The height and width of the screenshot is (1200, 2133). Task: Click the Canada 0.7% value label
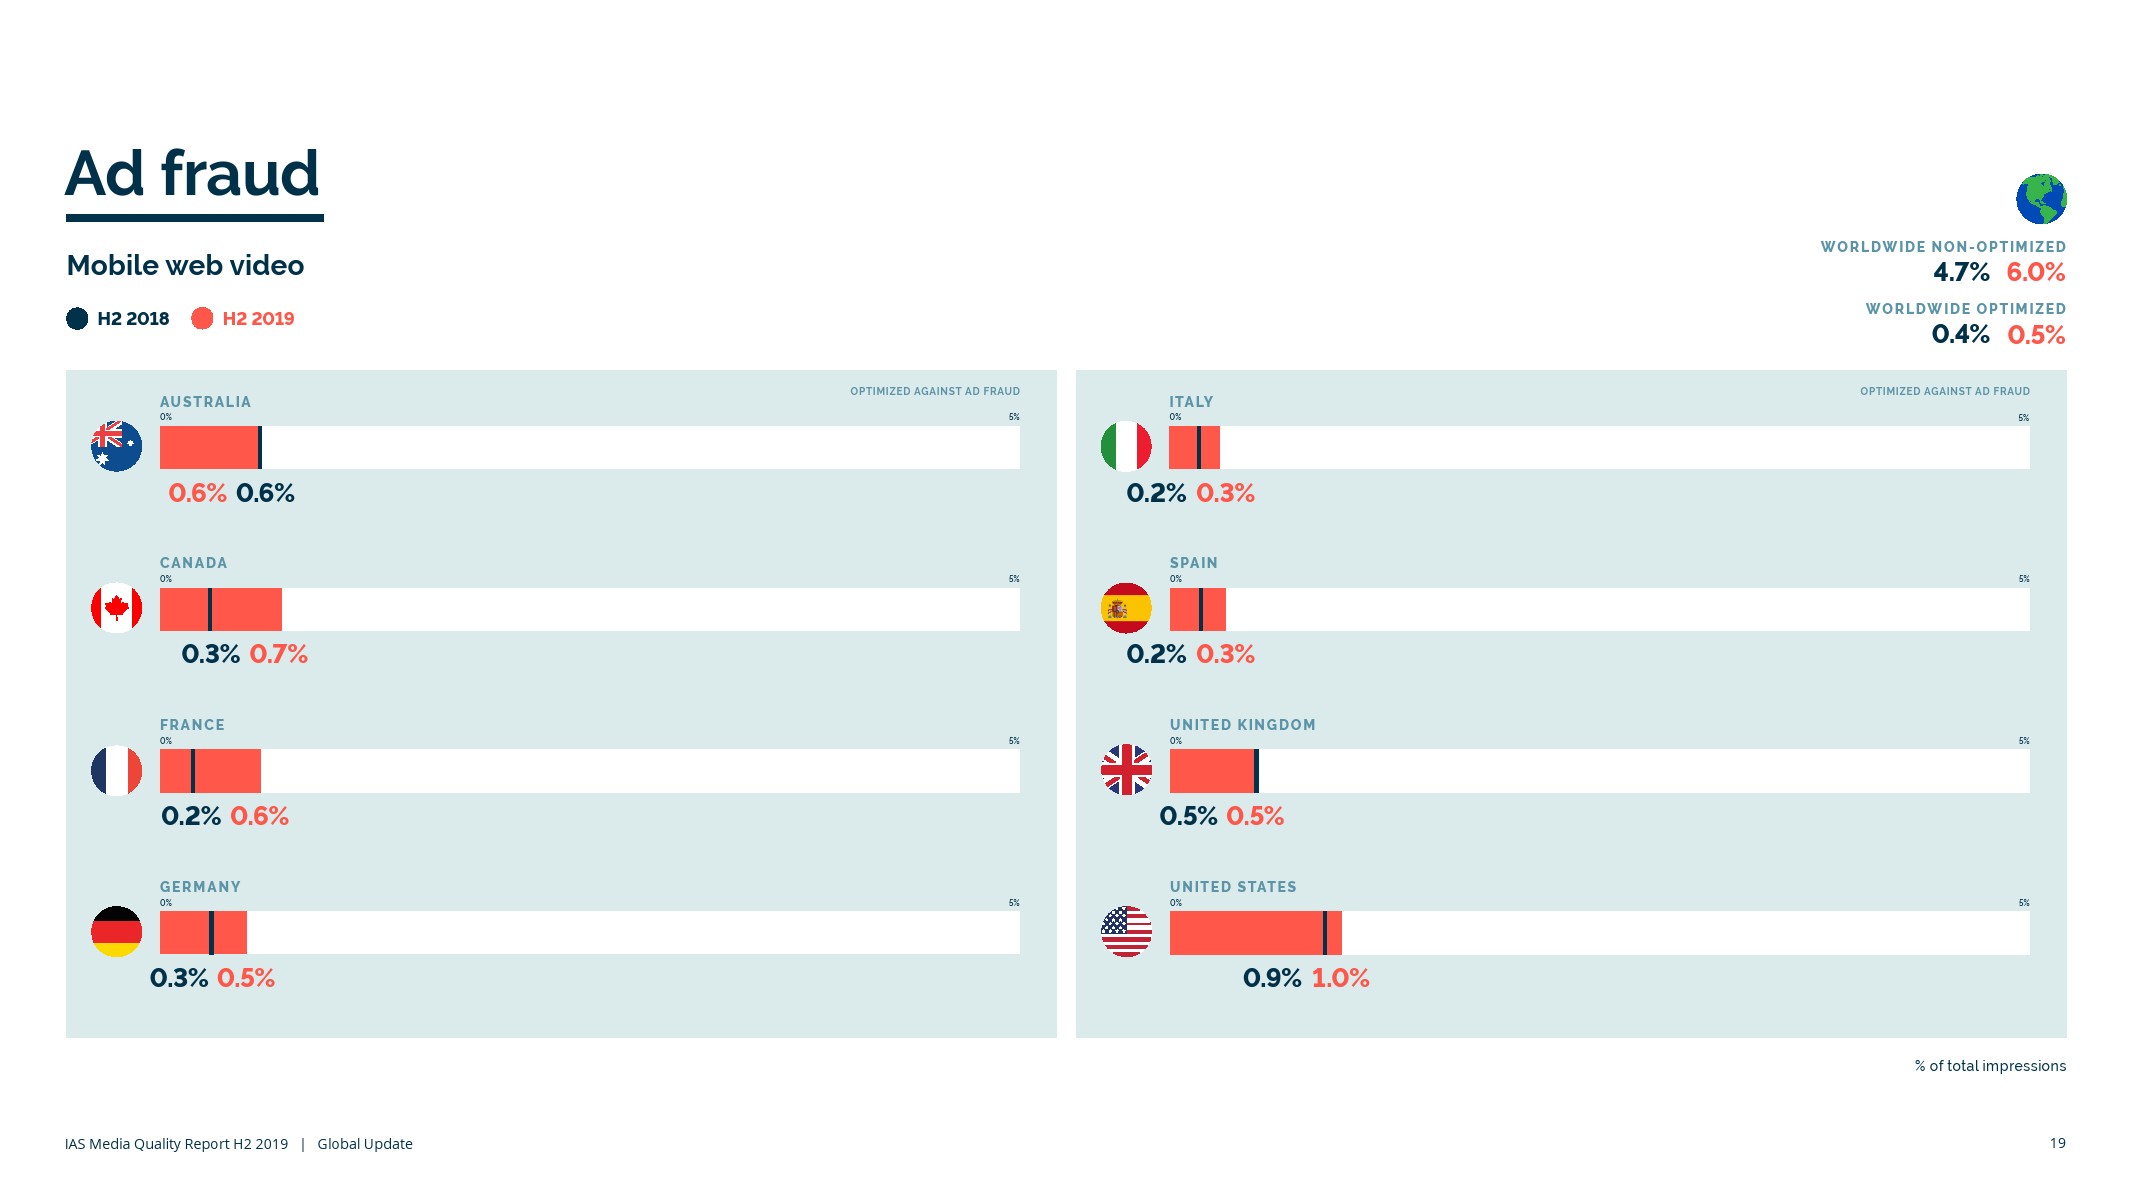[x=278, y=655]
